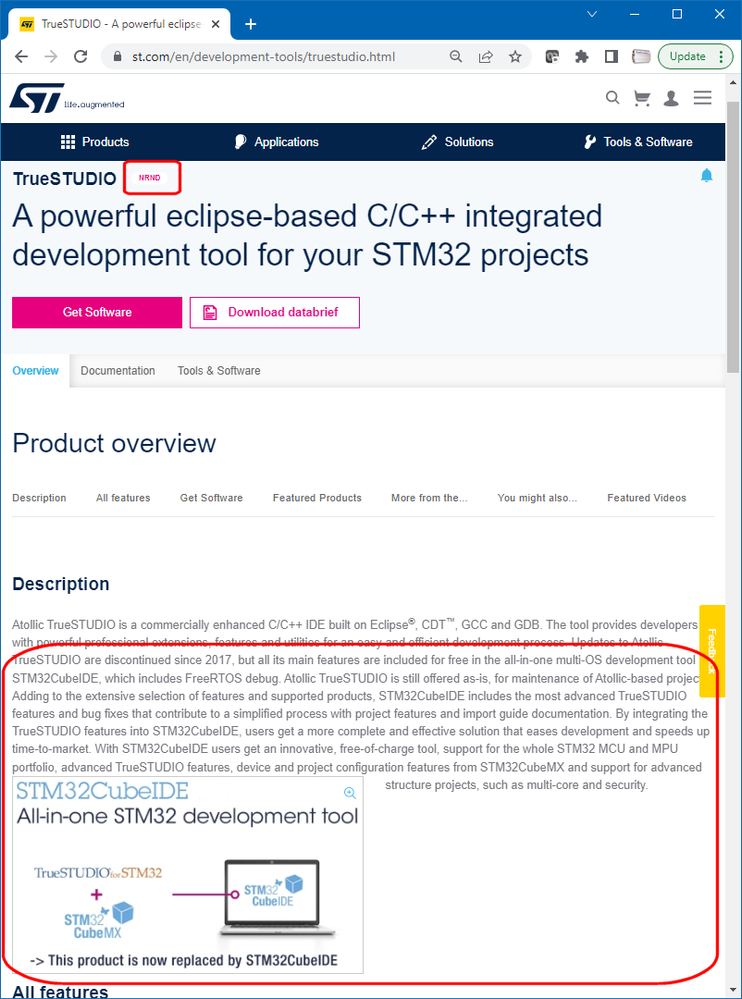Click the address bar URL

[x=263, y=57]
